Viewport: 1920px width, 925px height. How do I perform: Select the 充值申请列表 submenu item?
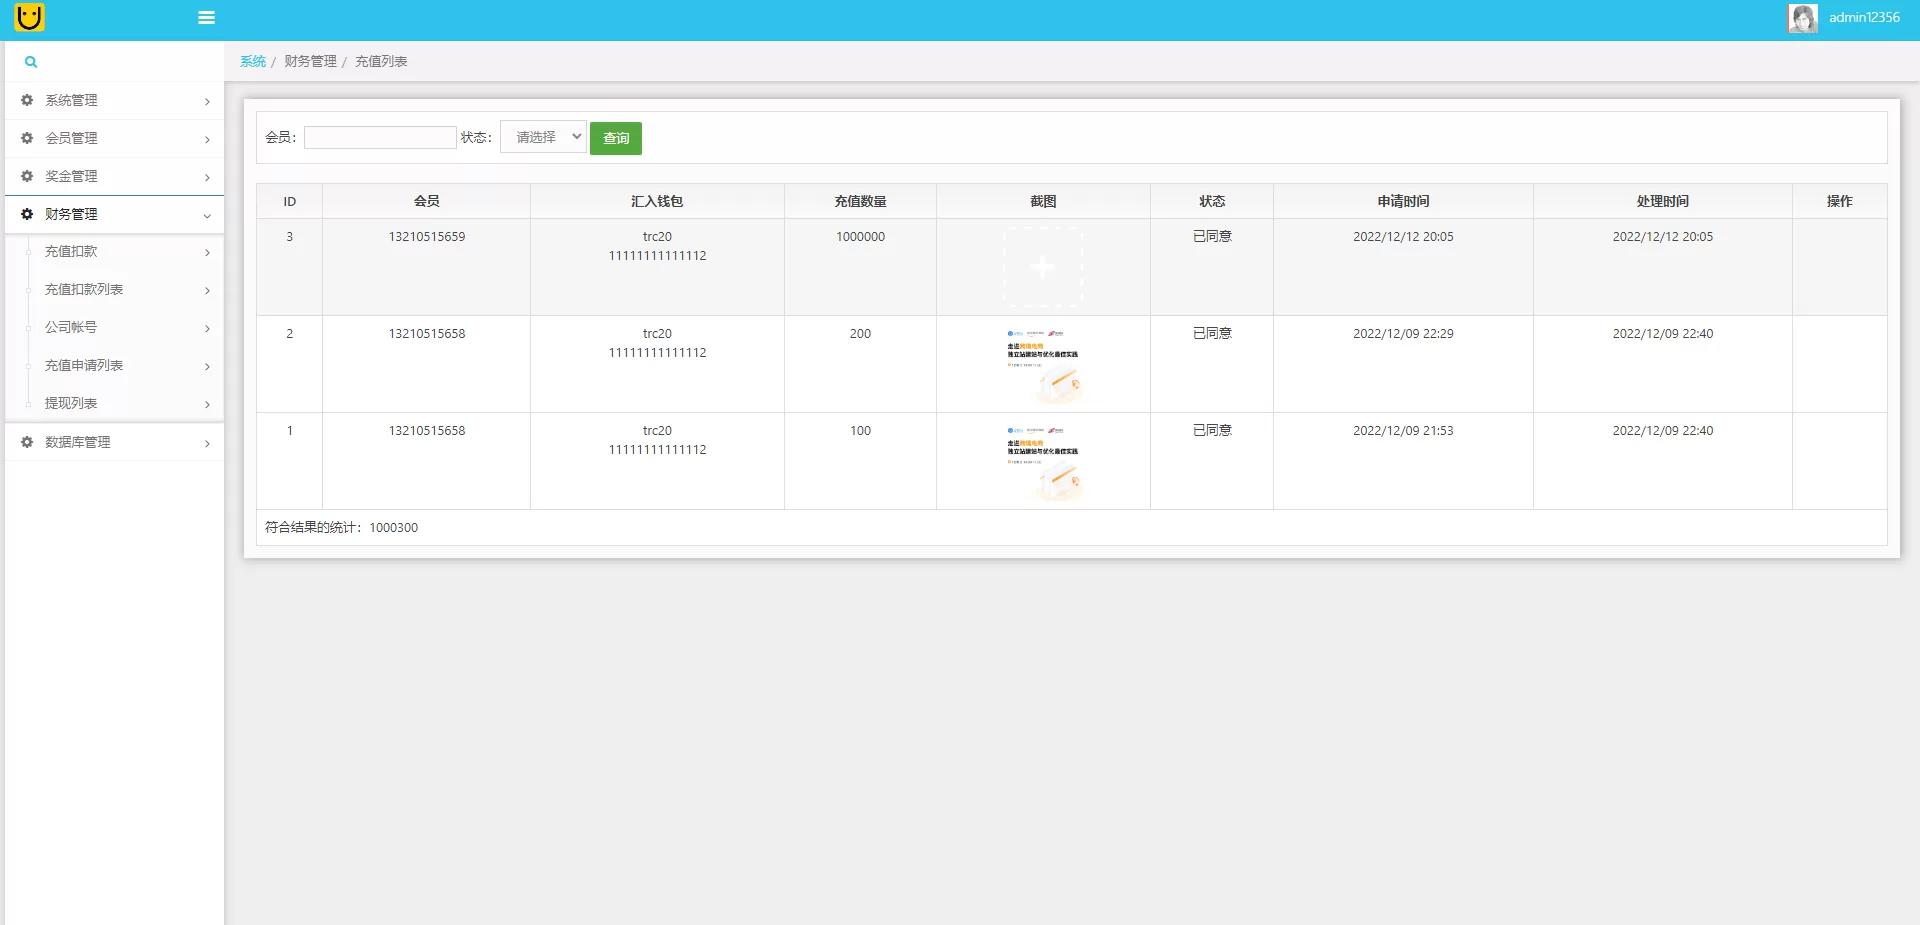[84, 366]
